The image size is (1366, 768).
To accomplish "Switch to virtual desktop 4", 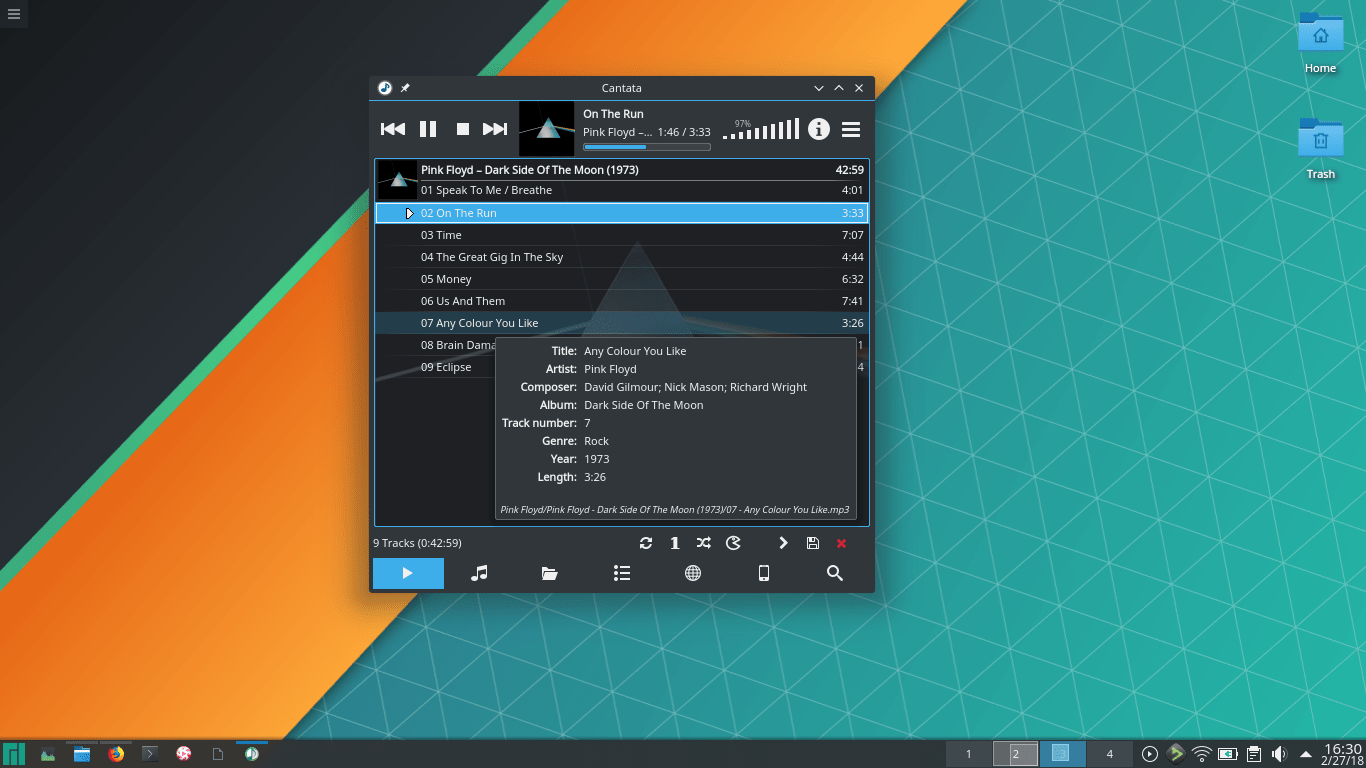I will [x=1109, y=754].
